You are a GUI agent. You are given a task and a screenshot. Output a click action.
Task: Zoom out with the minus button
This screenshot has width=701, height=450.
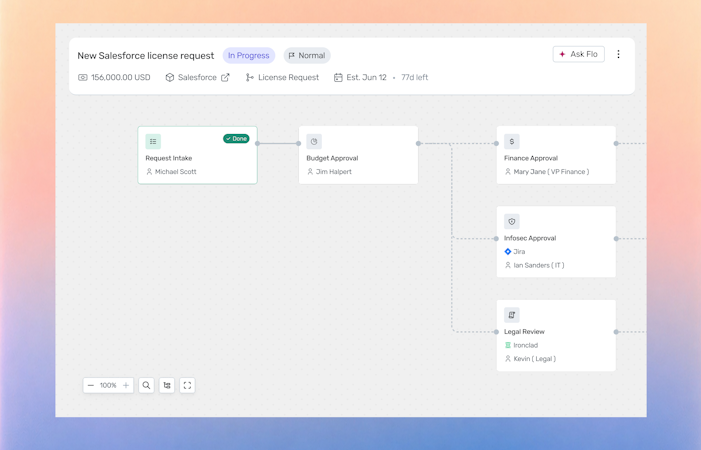click(91, 385)
